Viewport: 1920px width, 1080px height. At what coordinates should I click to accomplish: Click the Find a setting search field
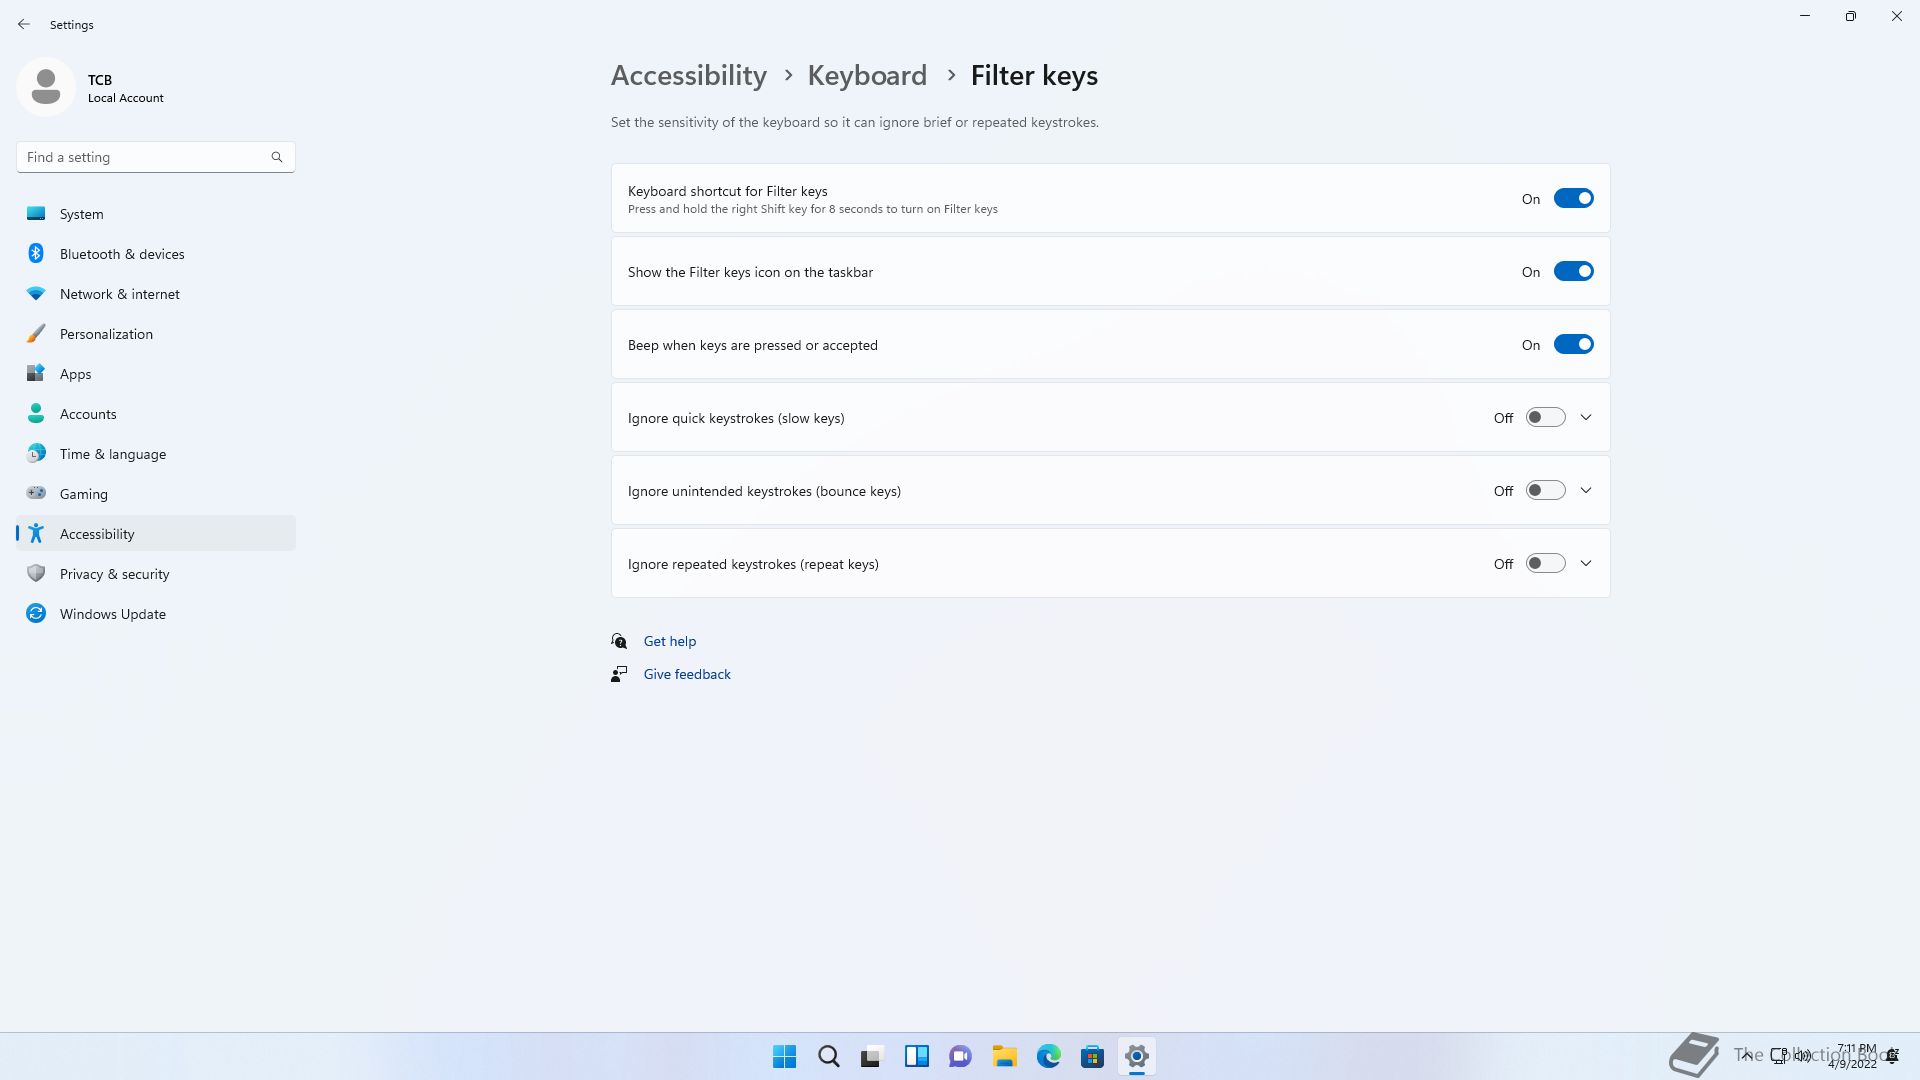click(x=155, y=157)
